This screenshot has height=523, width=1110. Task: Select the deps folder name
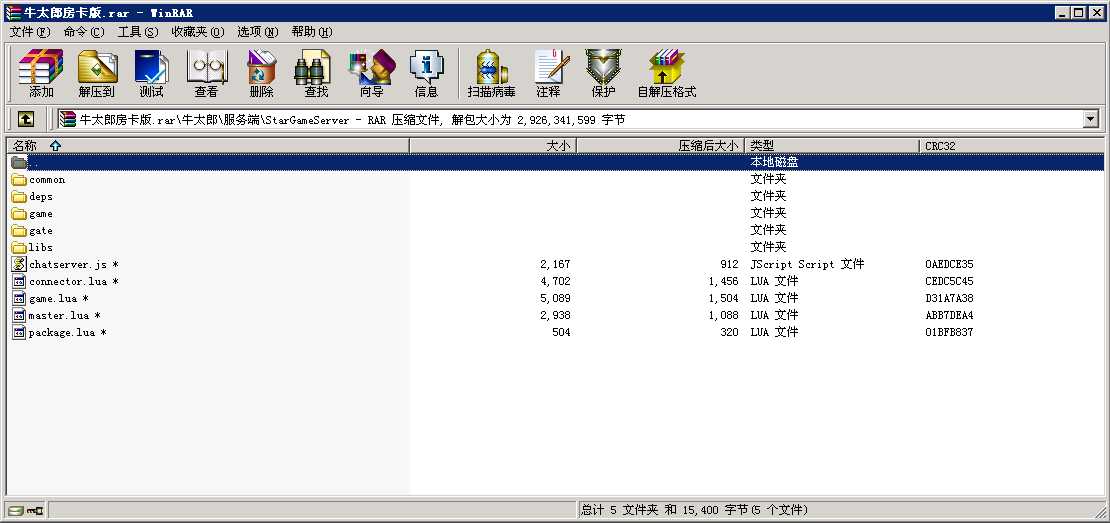[41, 197]
